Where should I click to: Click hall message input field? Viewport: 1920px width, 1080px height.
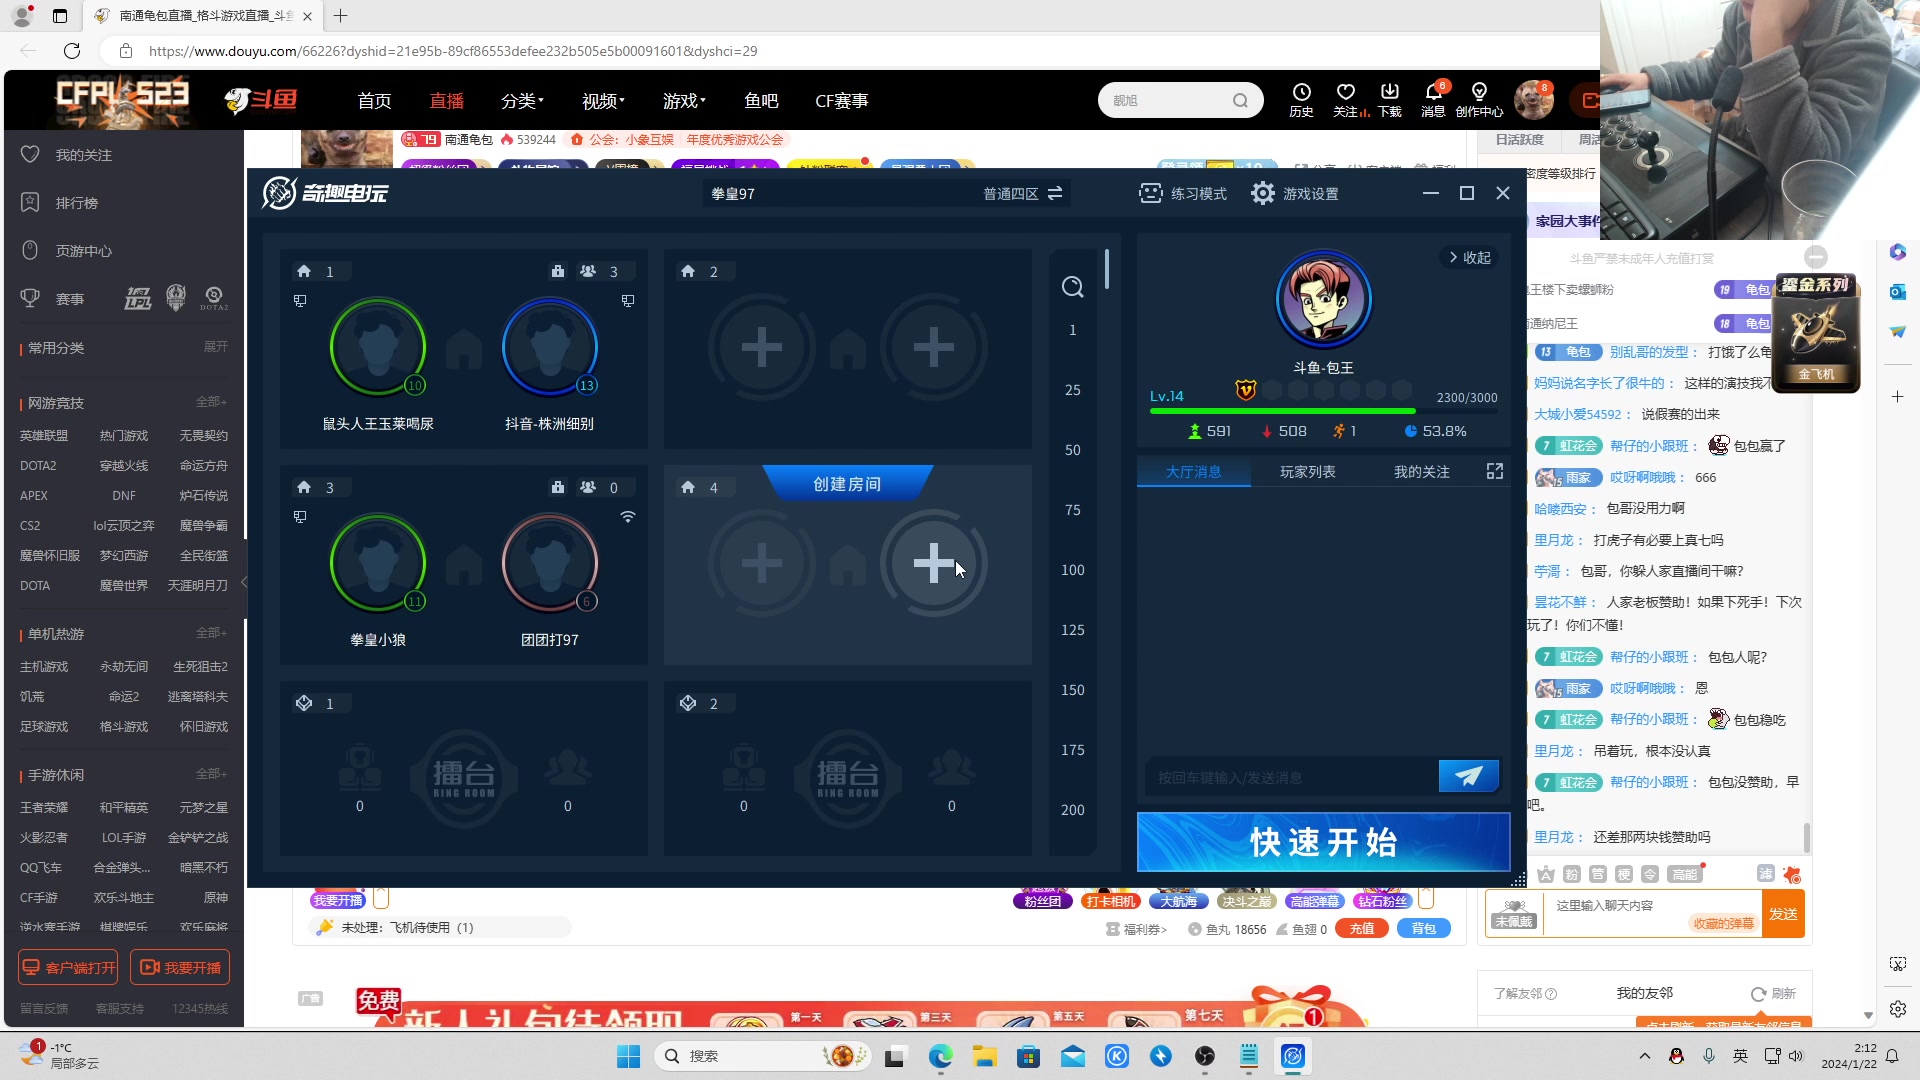coord(1290,777)
